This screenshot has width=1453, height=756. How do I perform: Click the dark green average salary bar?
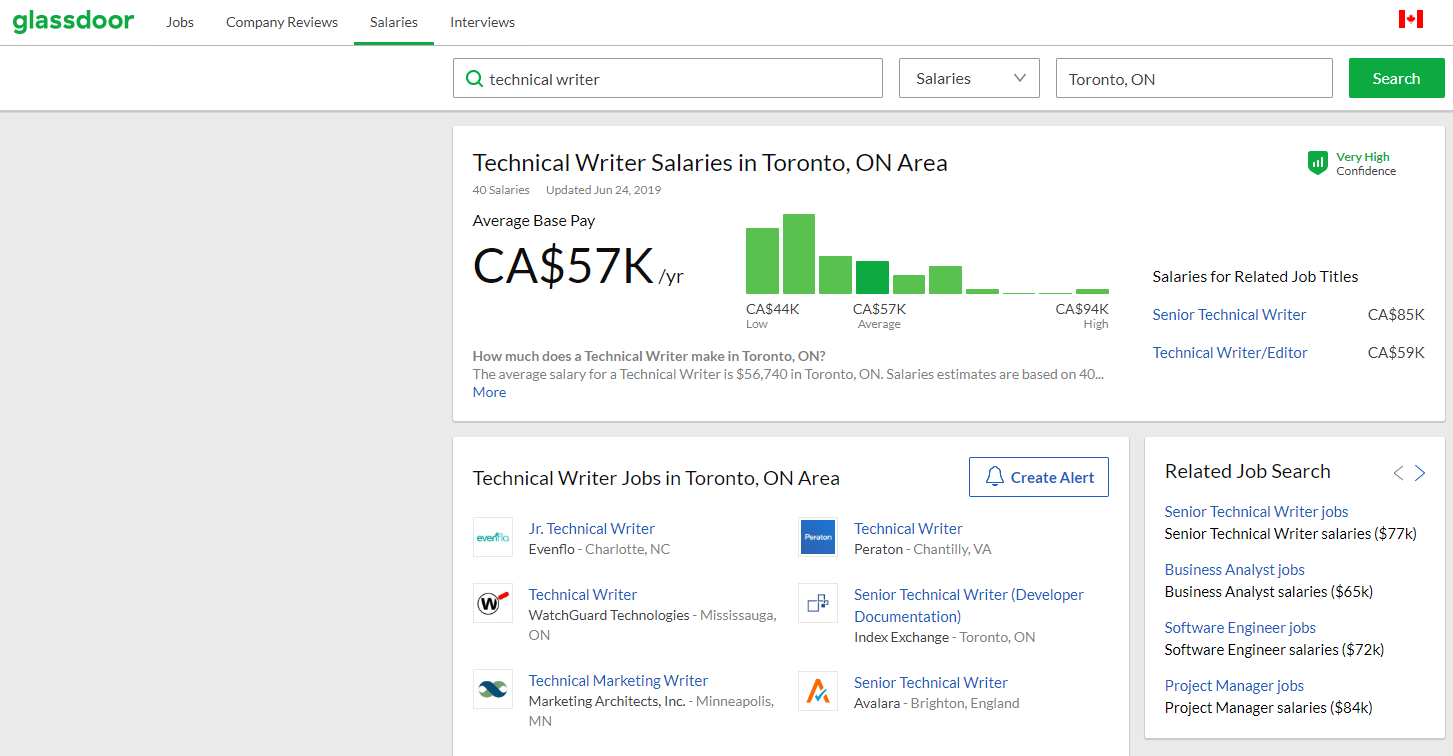coord(872,277)
